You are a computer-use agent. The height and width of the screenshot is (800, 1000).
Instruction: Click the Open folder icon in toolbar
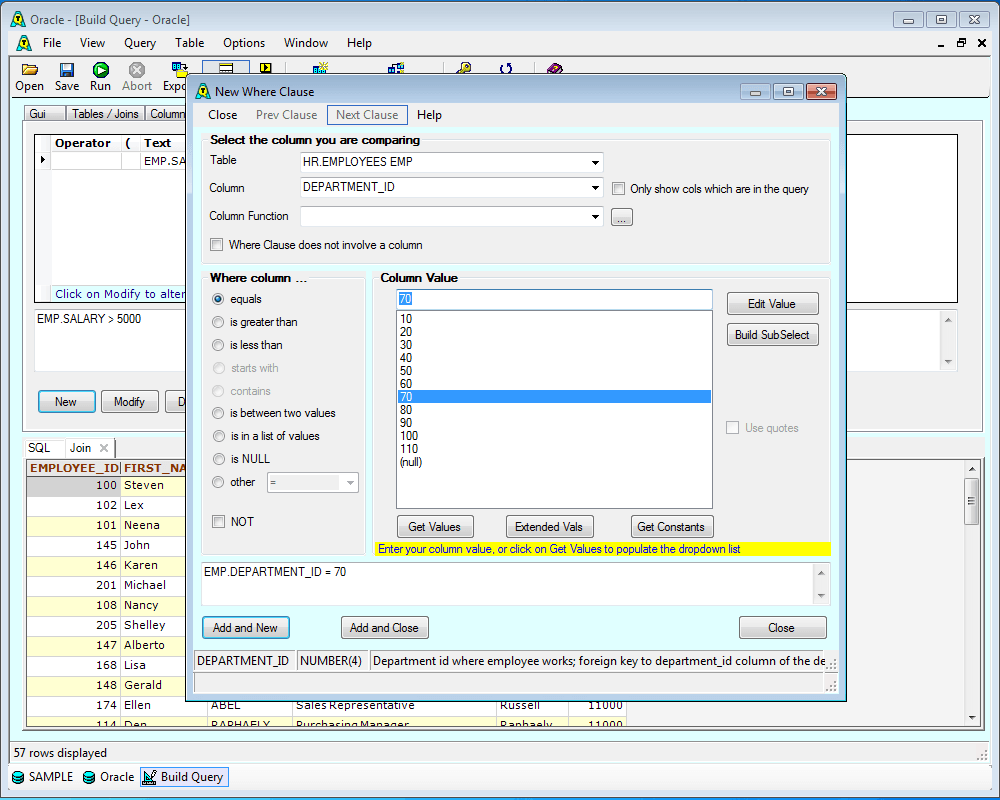29,70
